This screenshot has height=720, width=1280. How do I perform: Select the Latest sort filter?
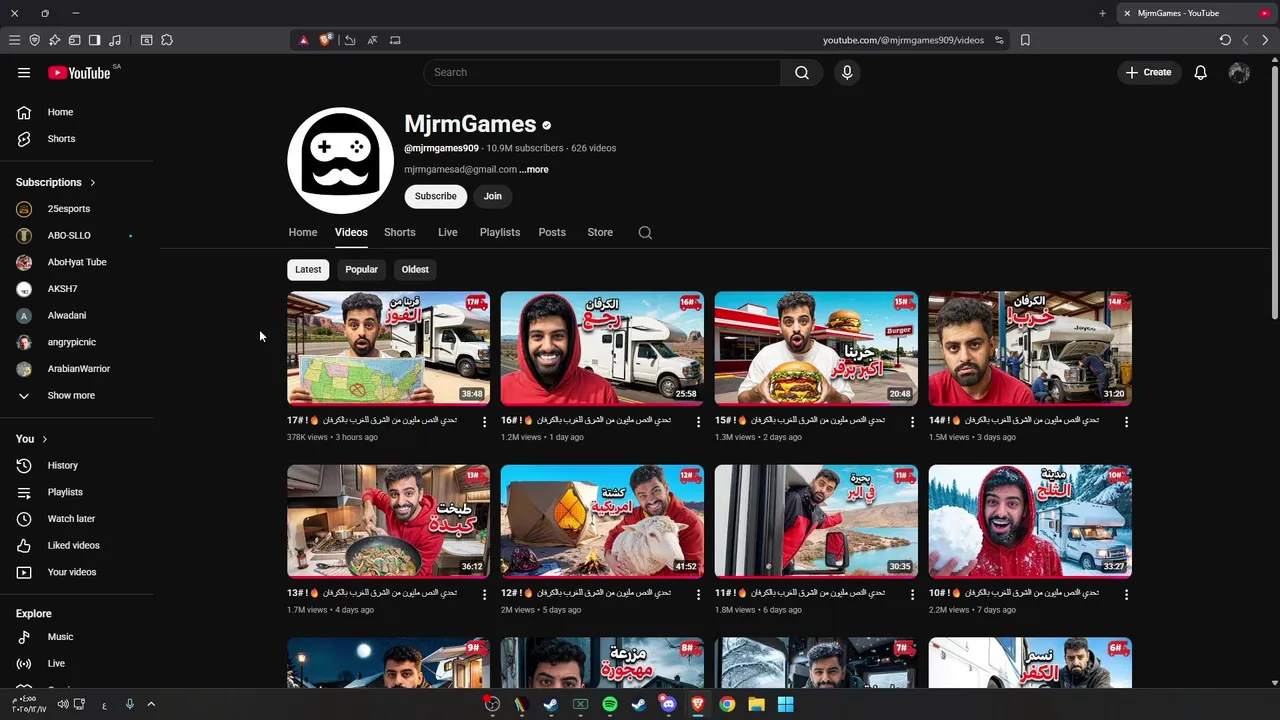click(x=308, y=269)
